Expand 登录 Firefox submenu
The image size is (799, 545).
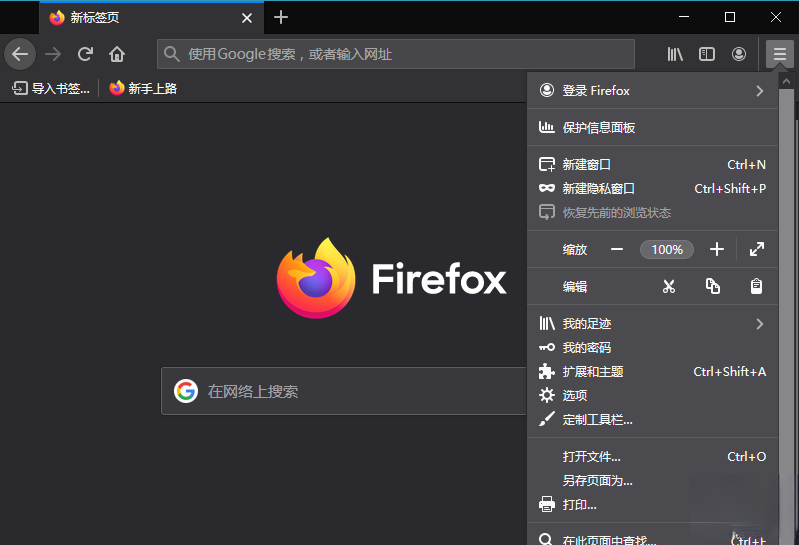click(653, 91)
